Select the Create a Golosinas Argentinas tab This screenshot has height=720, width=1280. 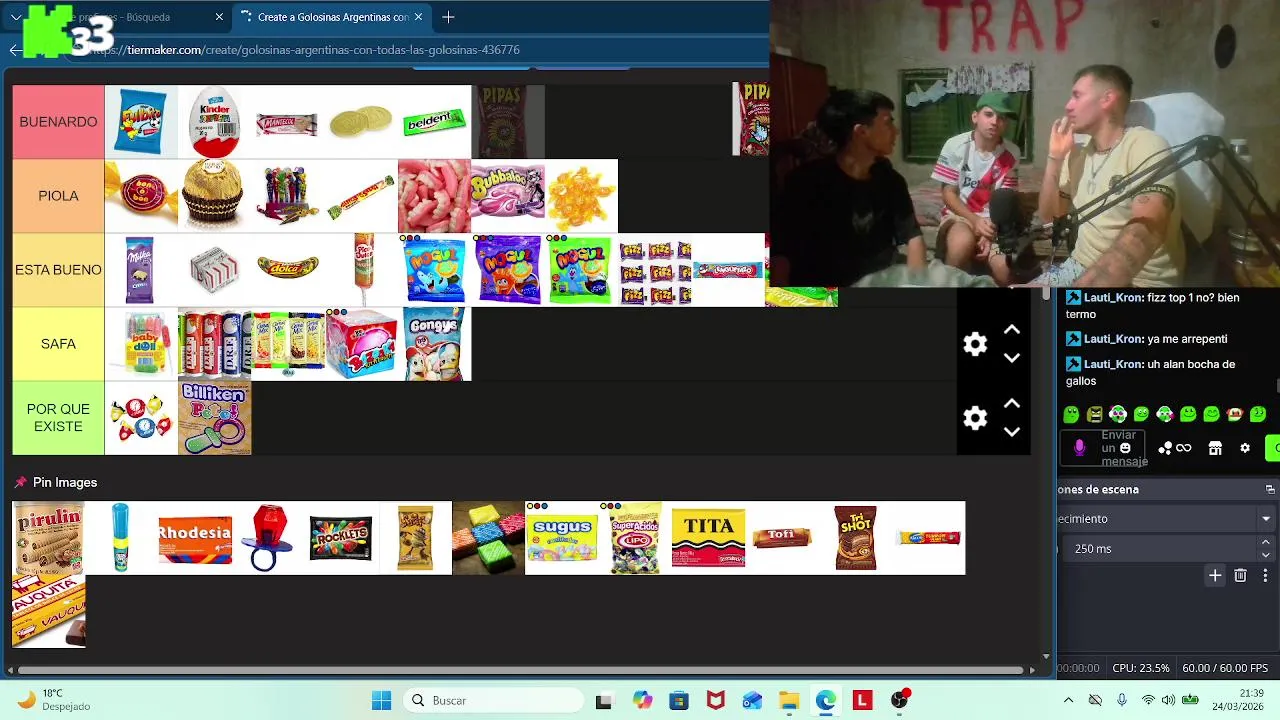click(331, 17)
